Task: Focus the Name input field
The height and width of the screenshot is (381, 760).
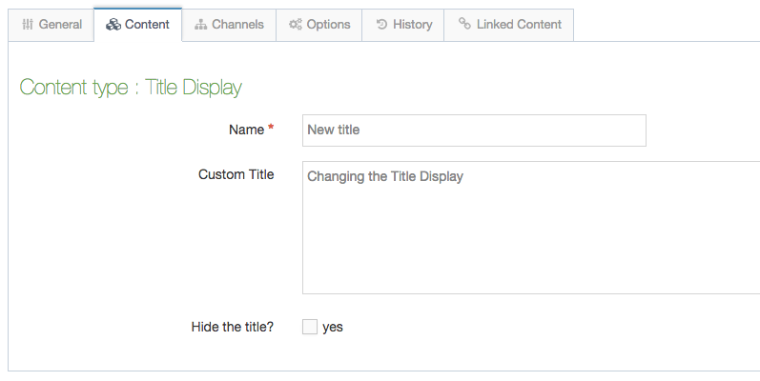Action: point(474,130)
